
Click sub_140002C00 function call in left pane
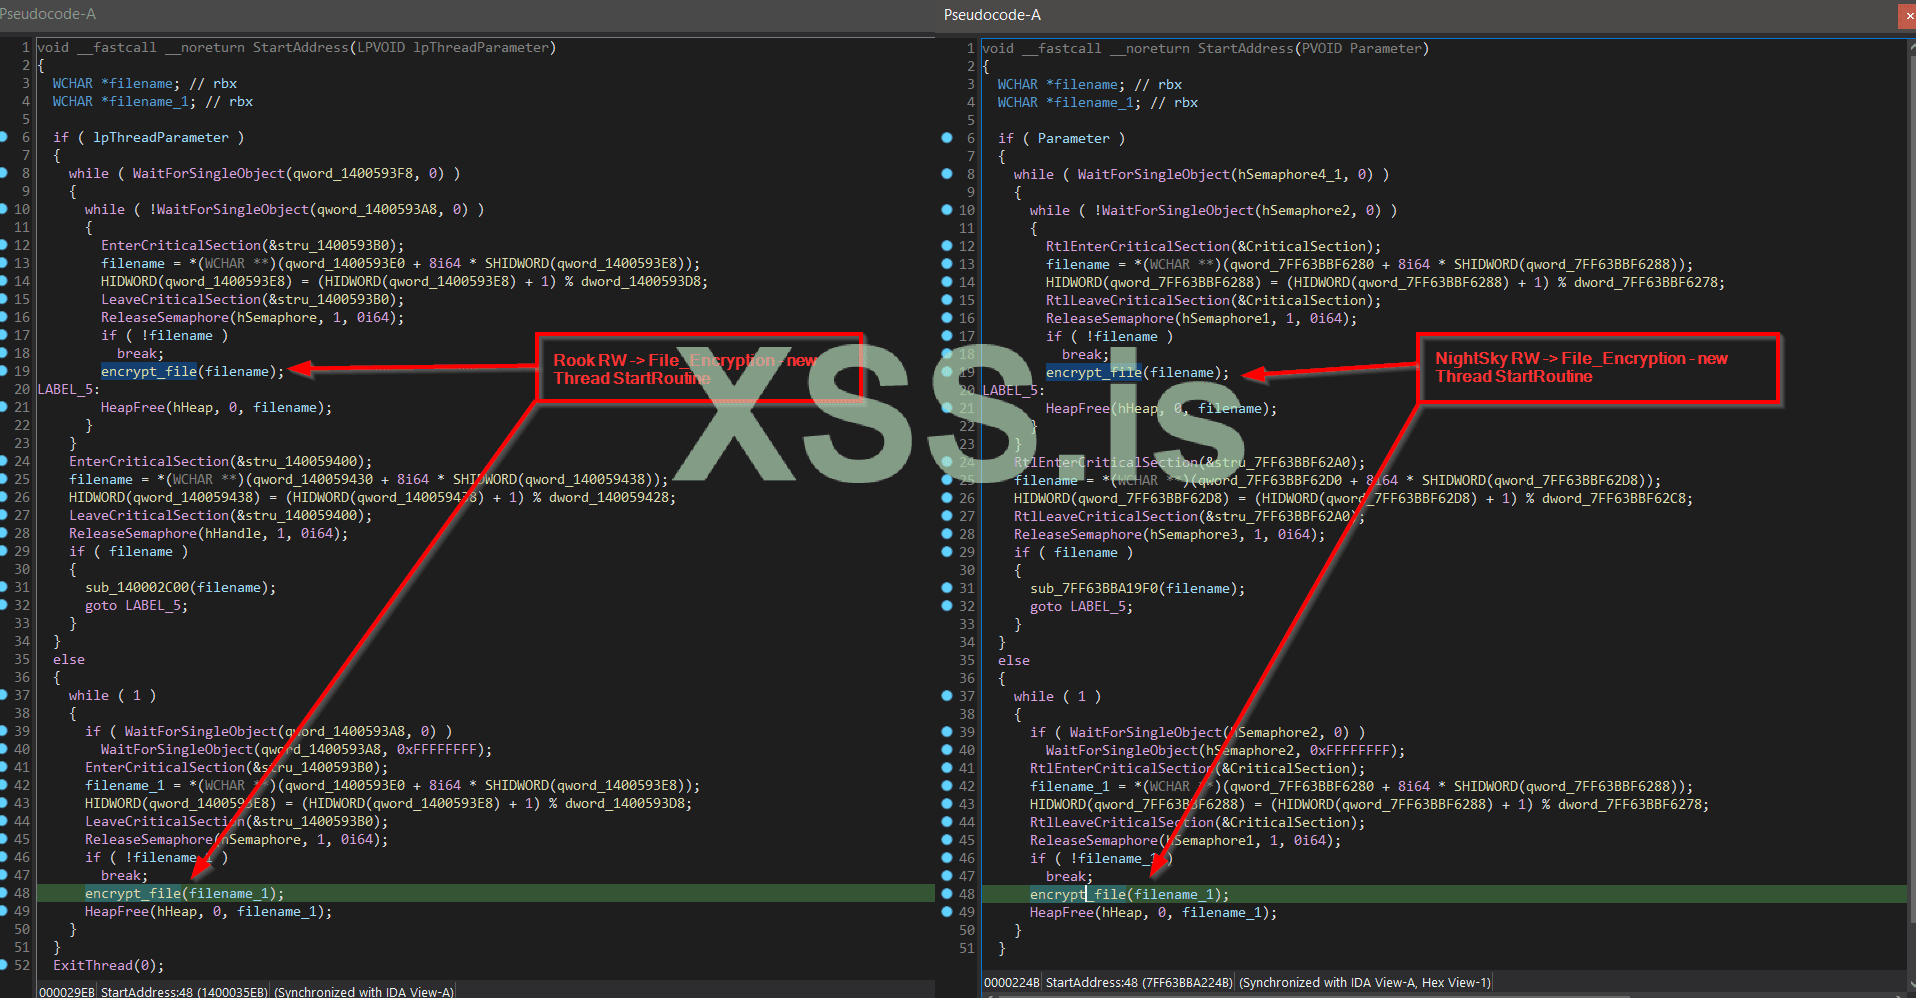(x=137, y=587)
